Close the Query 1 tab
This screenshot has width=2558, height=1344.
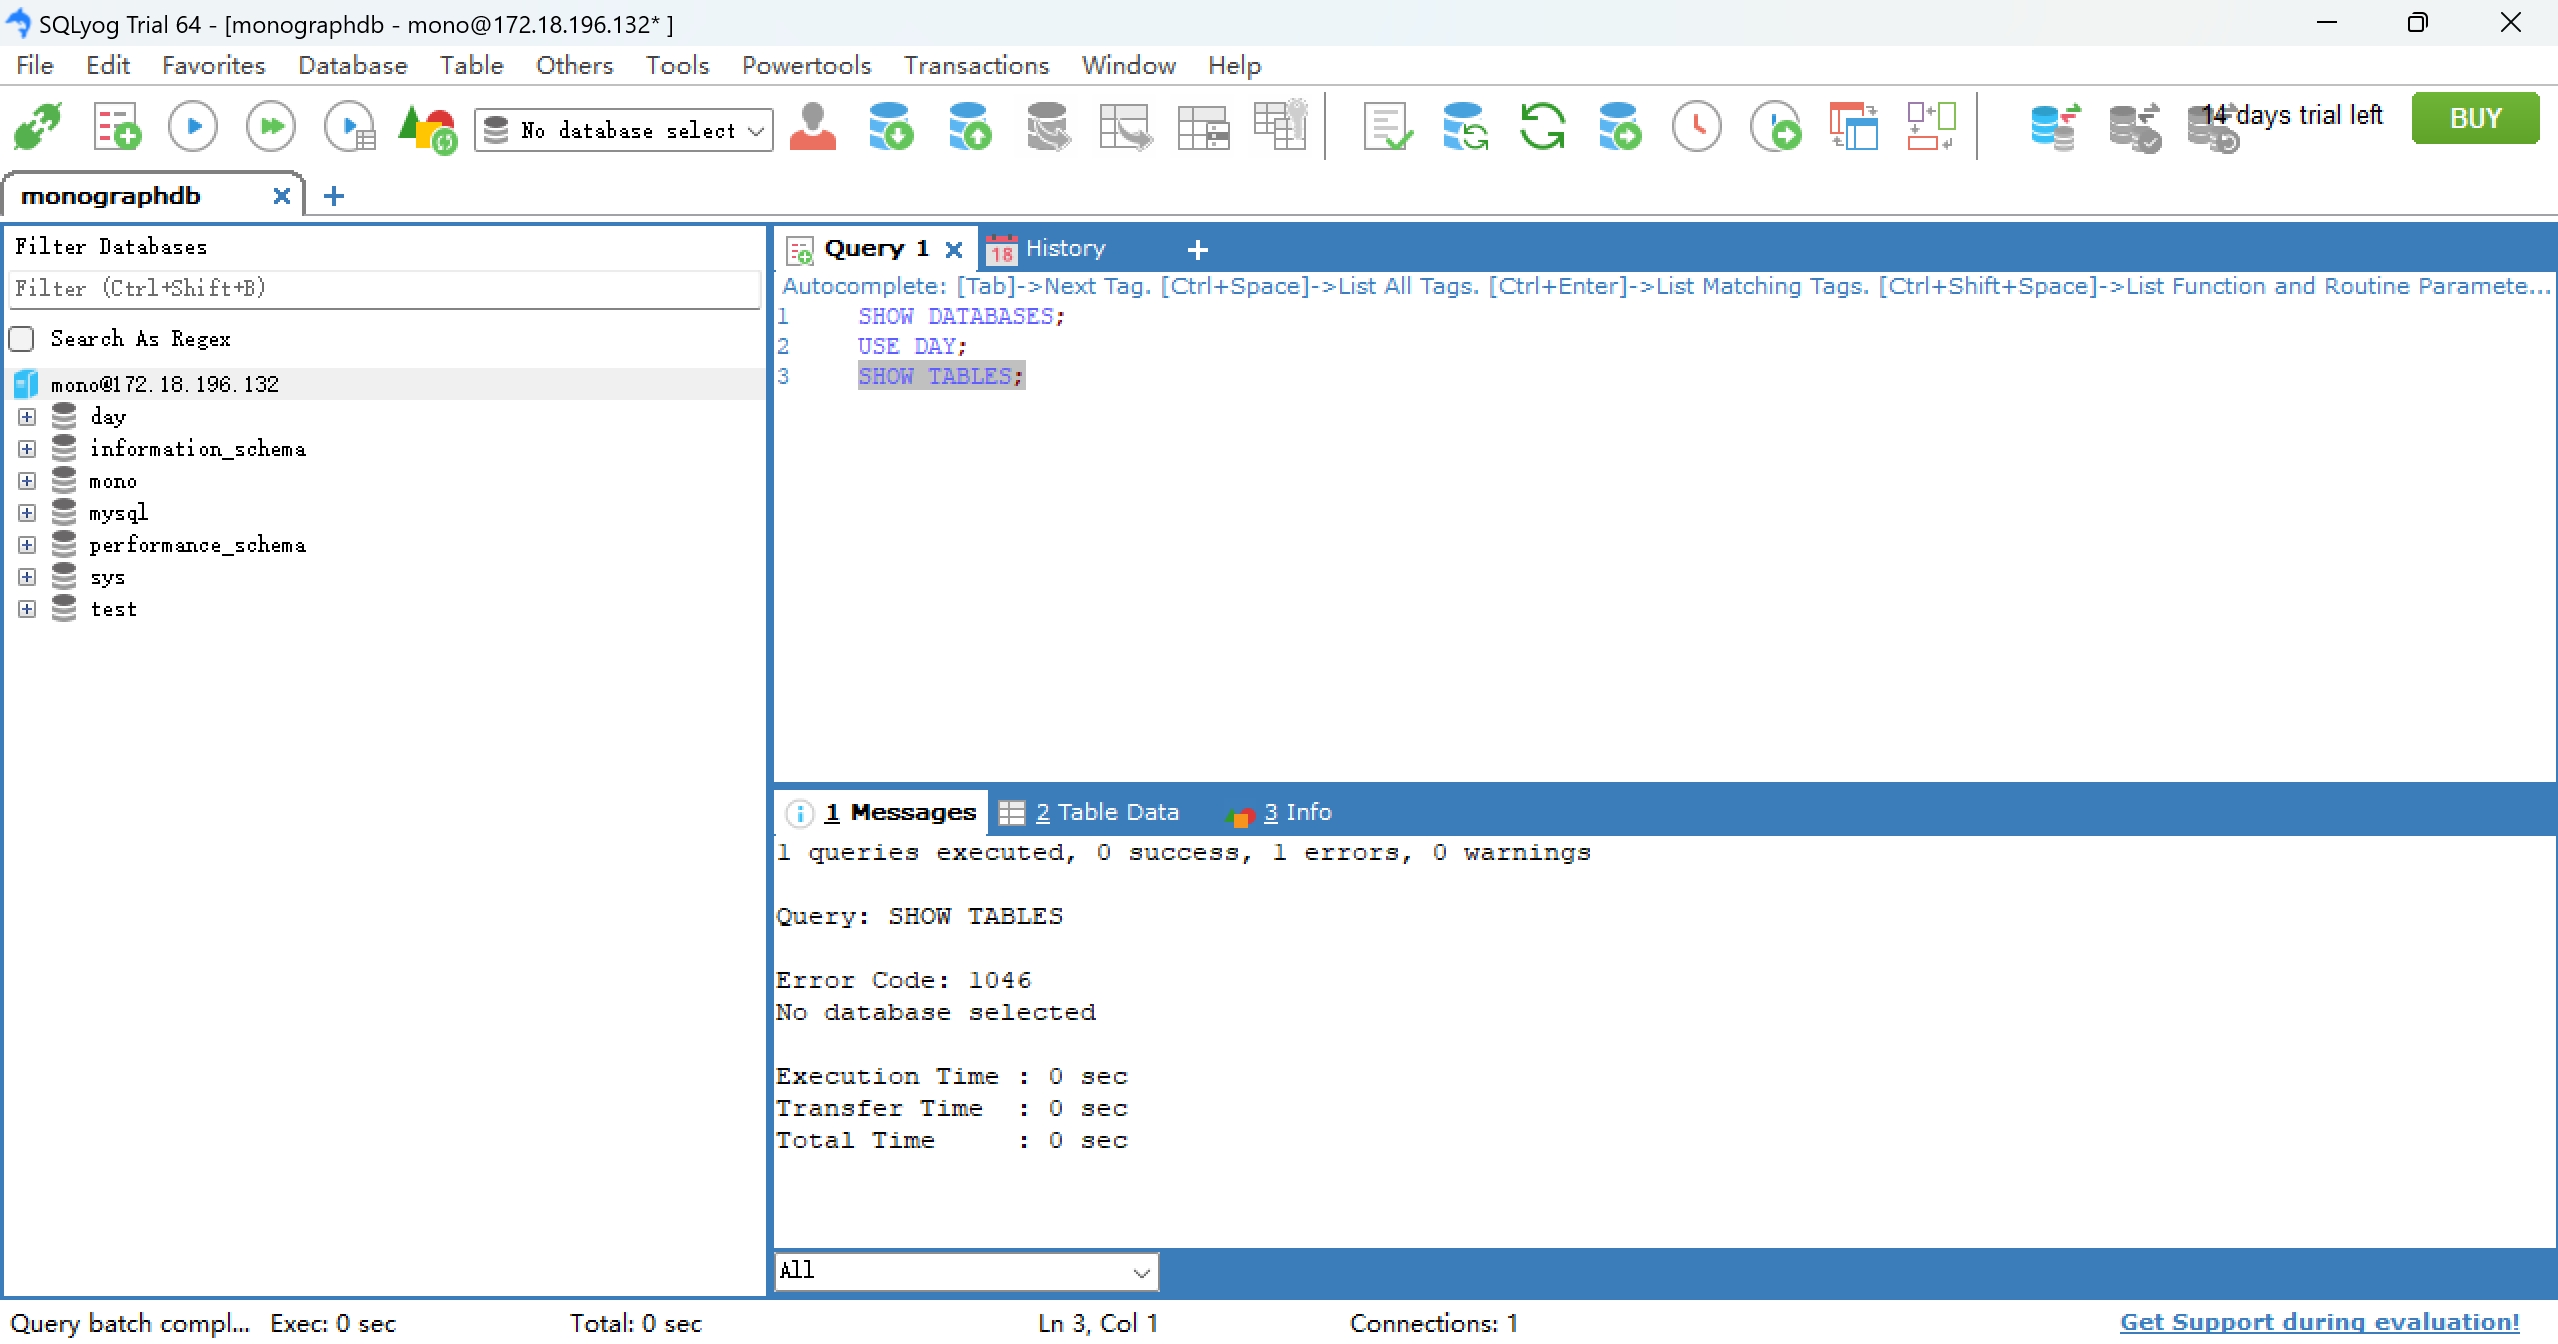coord(954,249)
